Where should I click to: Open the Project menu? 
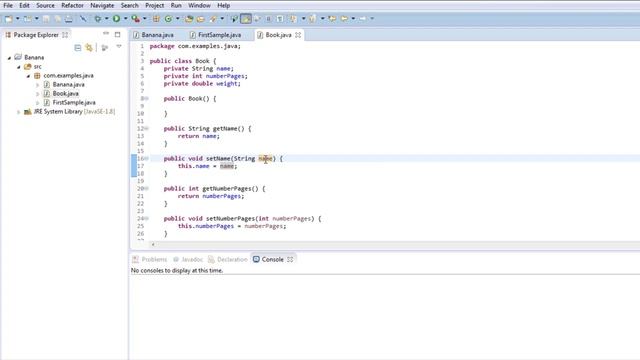pyautogui.click(x=155, y=5)
